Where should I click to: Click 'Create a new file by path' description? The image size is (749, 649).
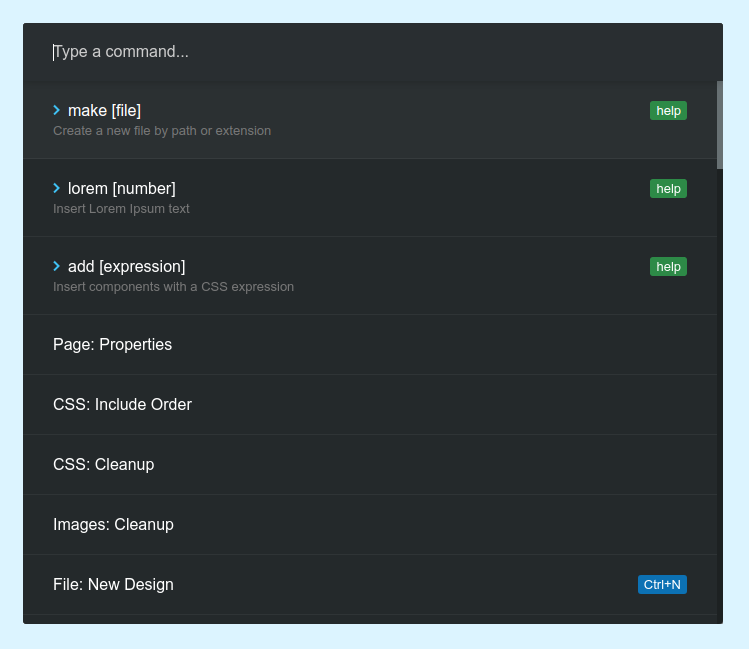[x=161, y=131]
